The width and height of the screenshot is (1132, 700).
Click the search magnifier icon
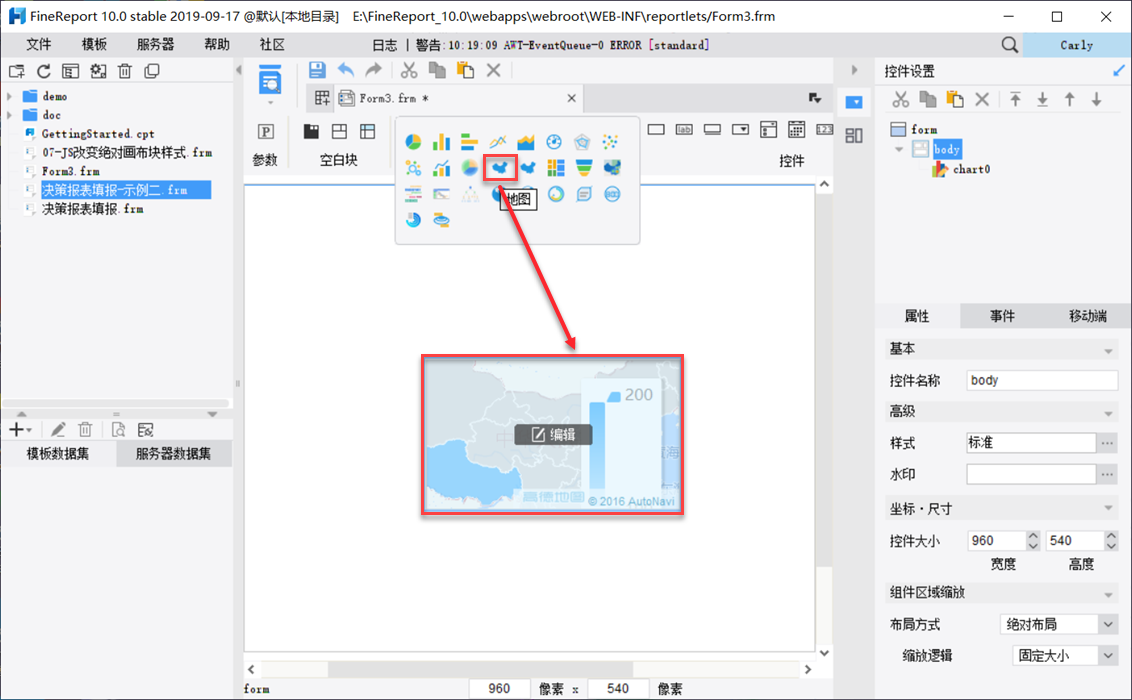tap(1009, 45)
